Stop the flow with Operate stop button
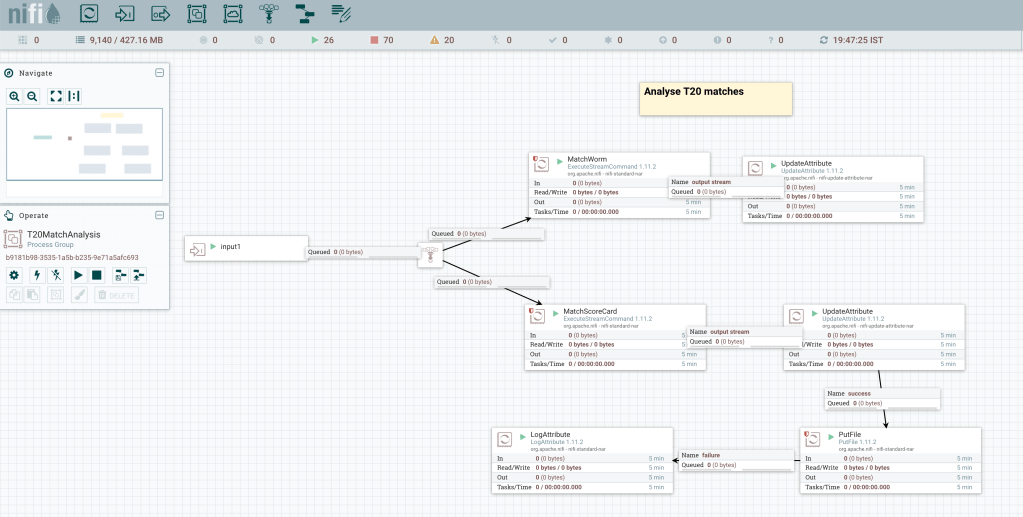 pyautogui.click(x=97, y=275)
